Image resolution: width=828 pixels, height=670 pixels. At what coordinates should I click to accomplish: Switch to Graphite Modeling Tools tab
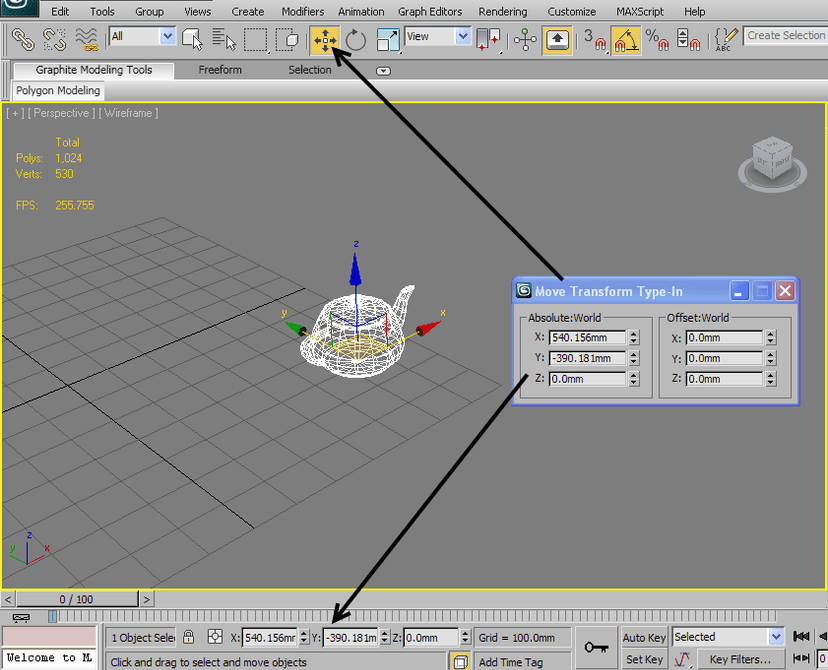pos(93,70)
